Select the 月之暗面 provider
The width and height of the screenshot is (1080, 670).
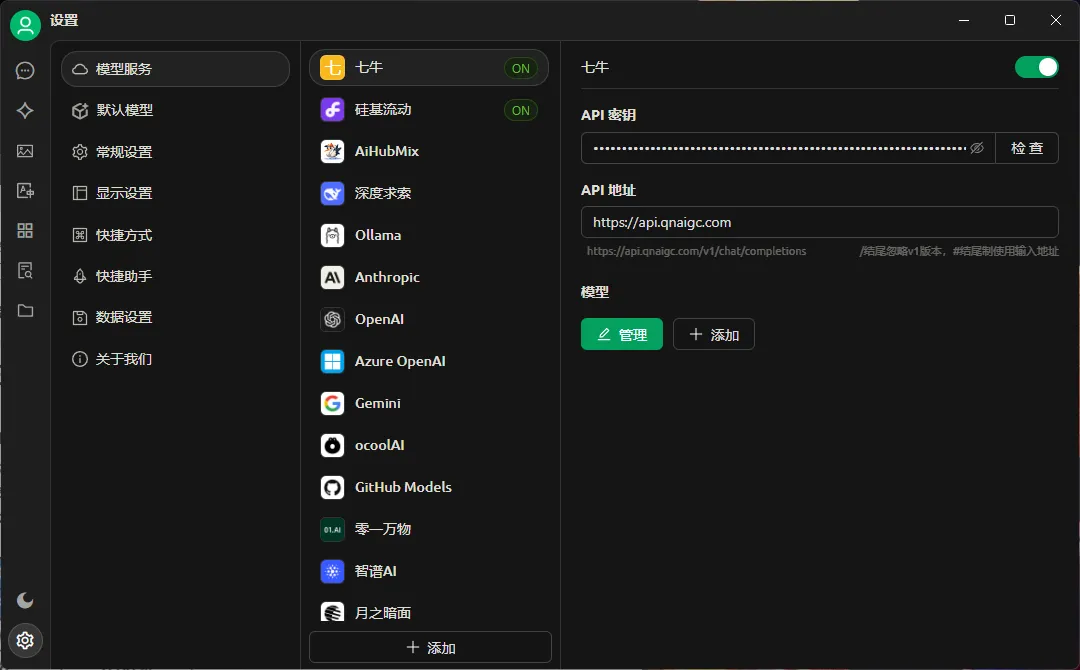coord(429,612)
